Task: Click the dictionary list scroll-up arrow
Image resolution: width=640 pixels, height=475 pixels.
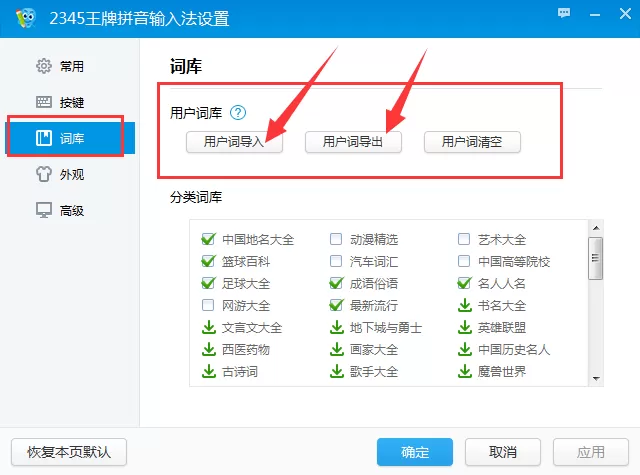Action: [x=596, y=228]
